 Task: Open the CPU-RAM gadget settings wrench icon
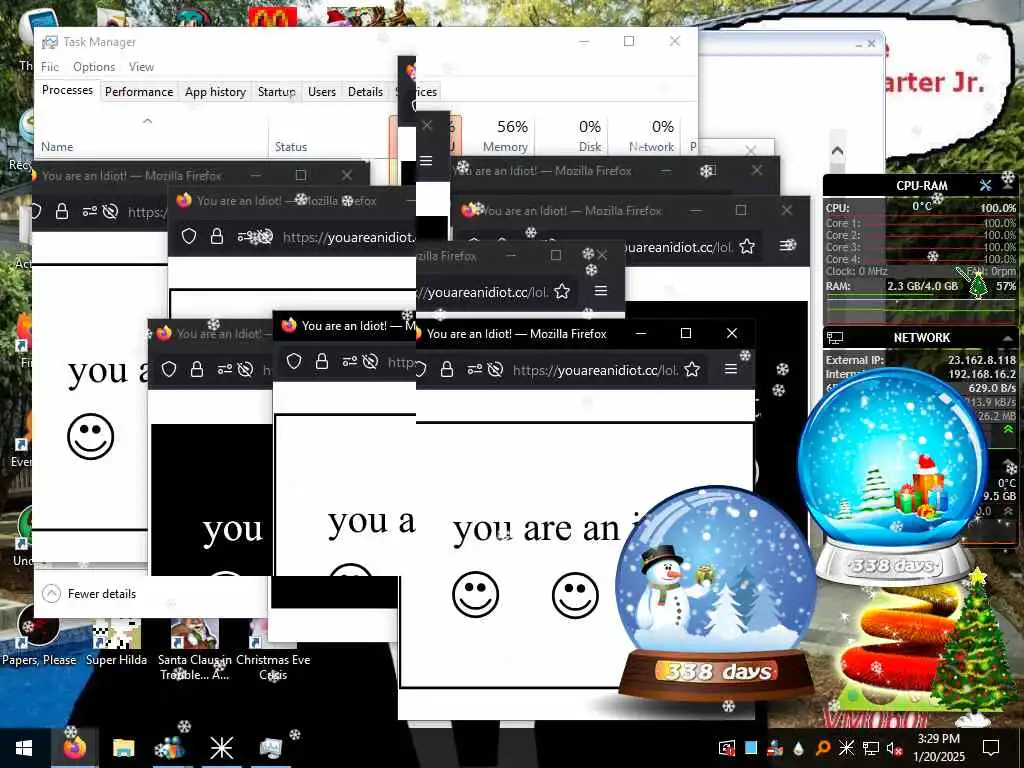coord(985,185)
